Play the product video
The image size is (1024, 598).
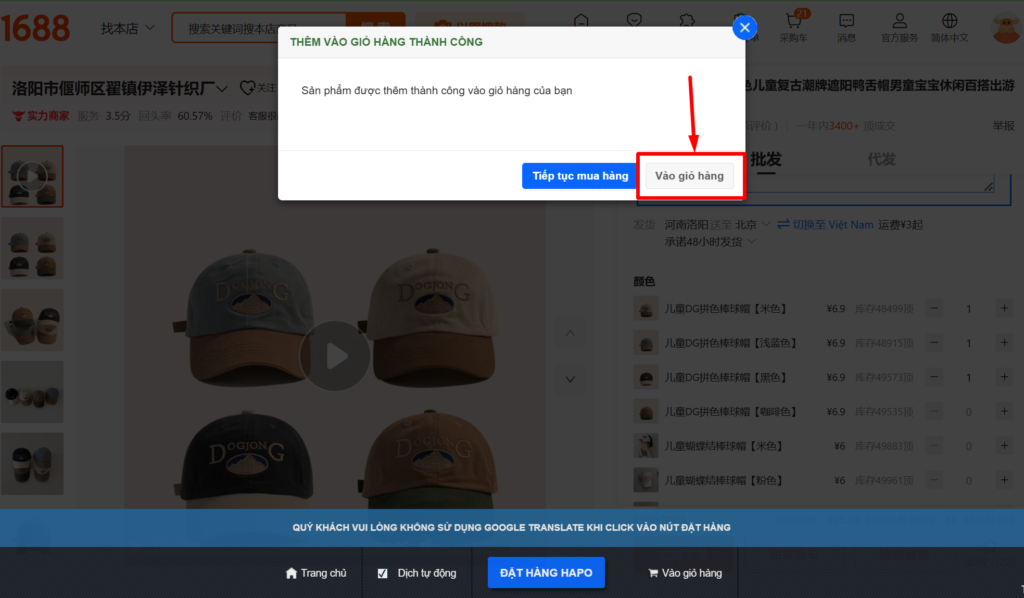point(334,356)
